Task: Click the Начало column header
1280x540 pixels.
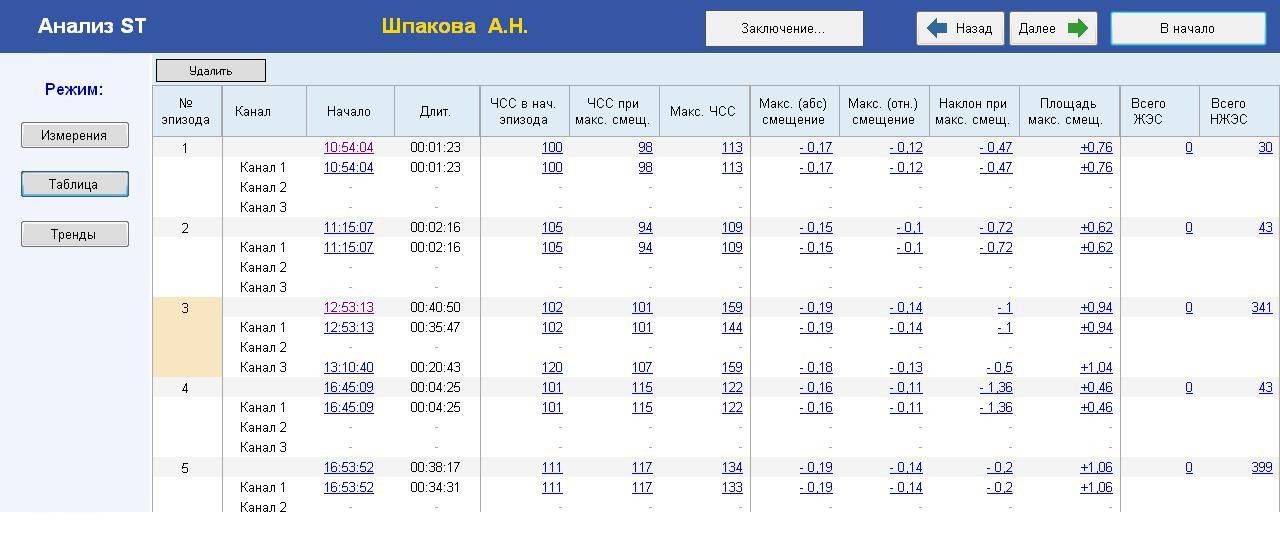Action: point(349,111)
